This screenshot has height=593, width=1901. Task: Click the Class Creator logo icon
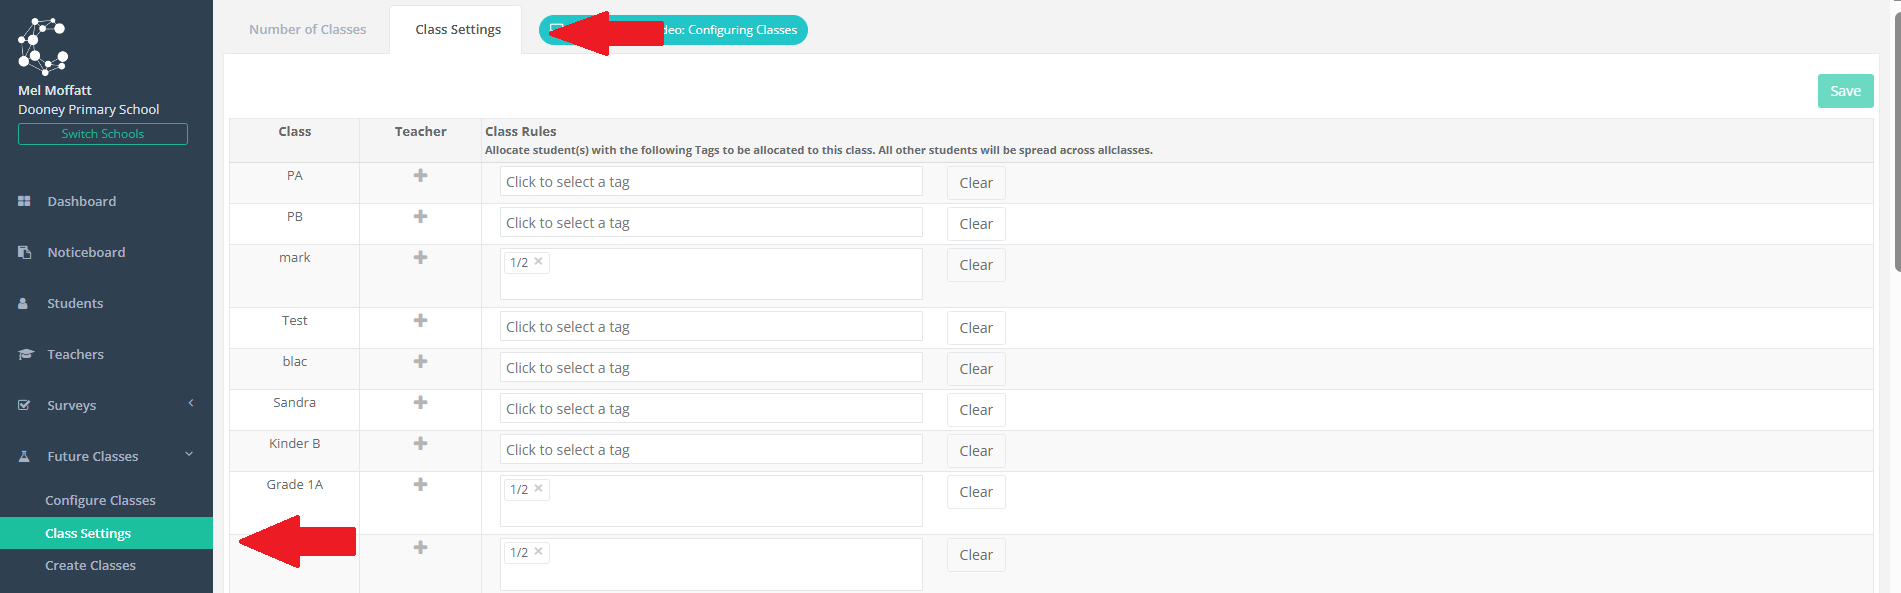pos(43,46)
